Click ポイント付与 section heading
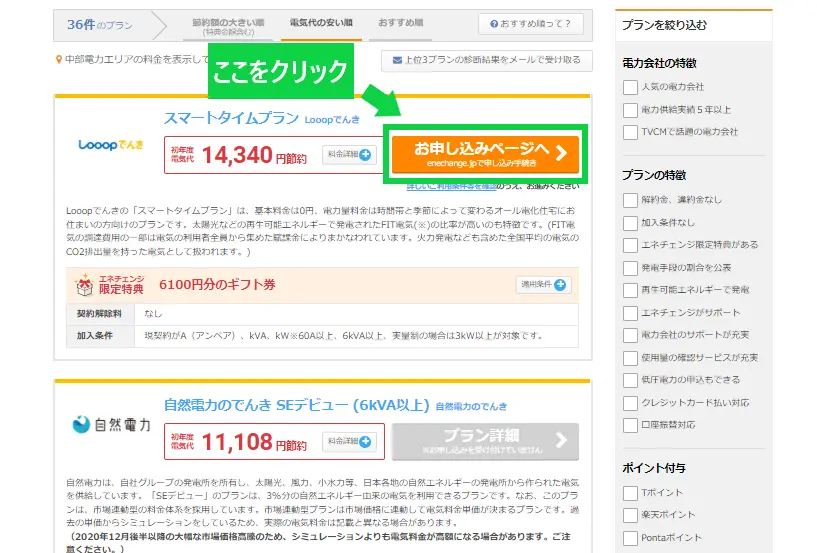Screen dimensions: 817x553 (653, 468)
